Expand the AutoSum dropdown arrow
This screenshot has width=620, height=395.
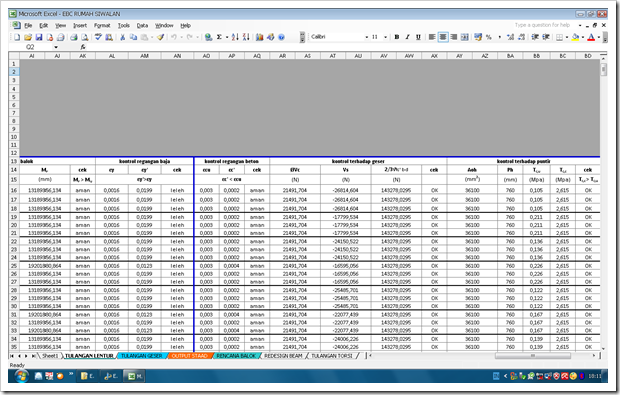227,37
